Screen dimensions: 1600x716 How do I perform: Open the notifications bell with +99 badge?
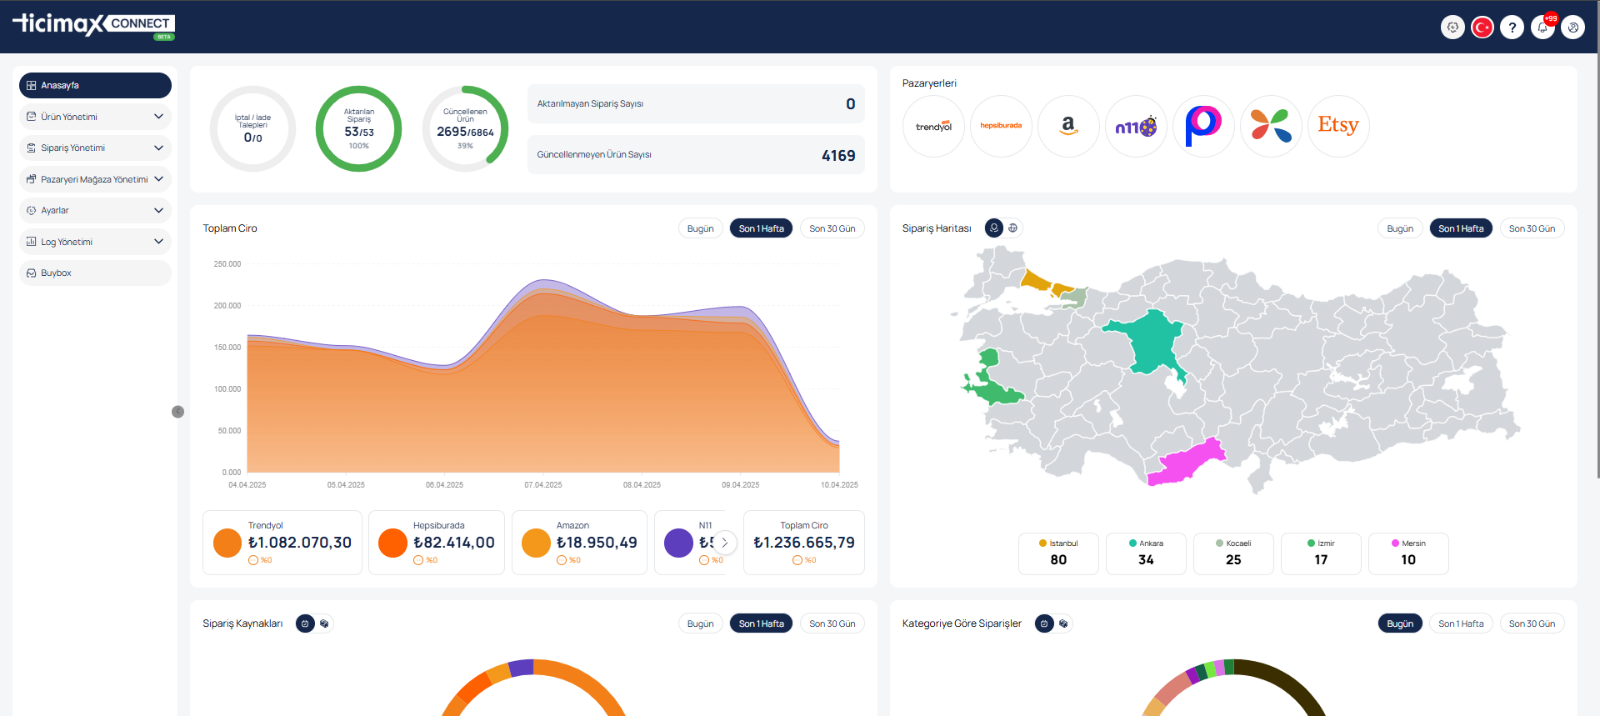(1543, 27)
